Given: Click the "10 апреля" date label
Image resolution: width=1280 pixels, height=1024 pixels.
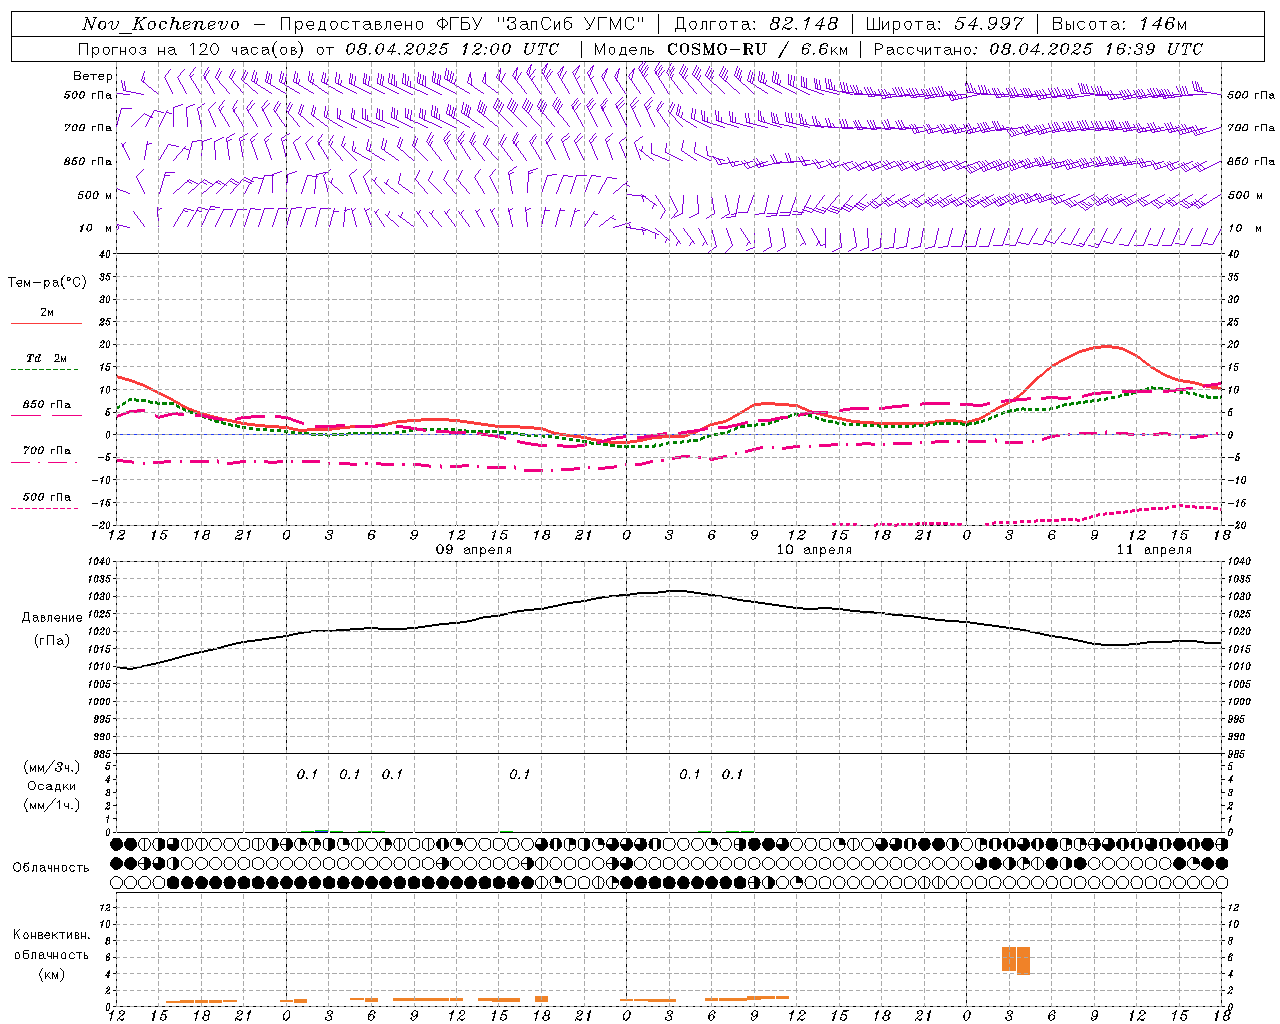Looking at the screenshot, I should coord(814,550).
